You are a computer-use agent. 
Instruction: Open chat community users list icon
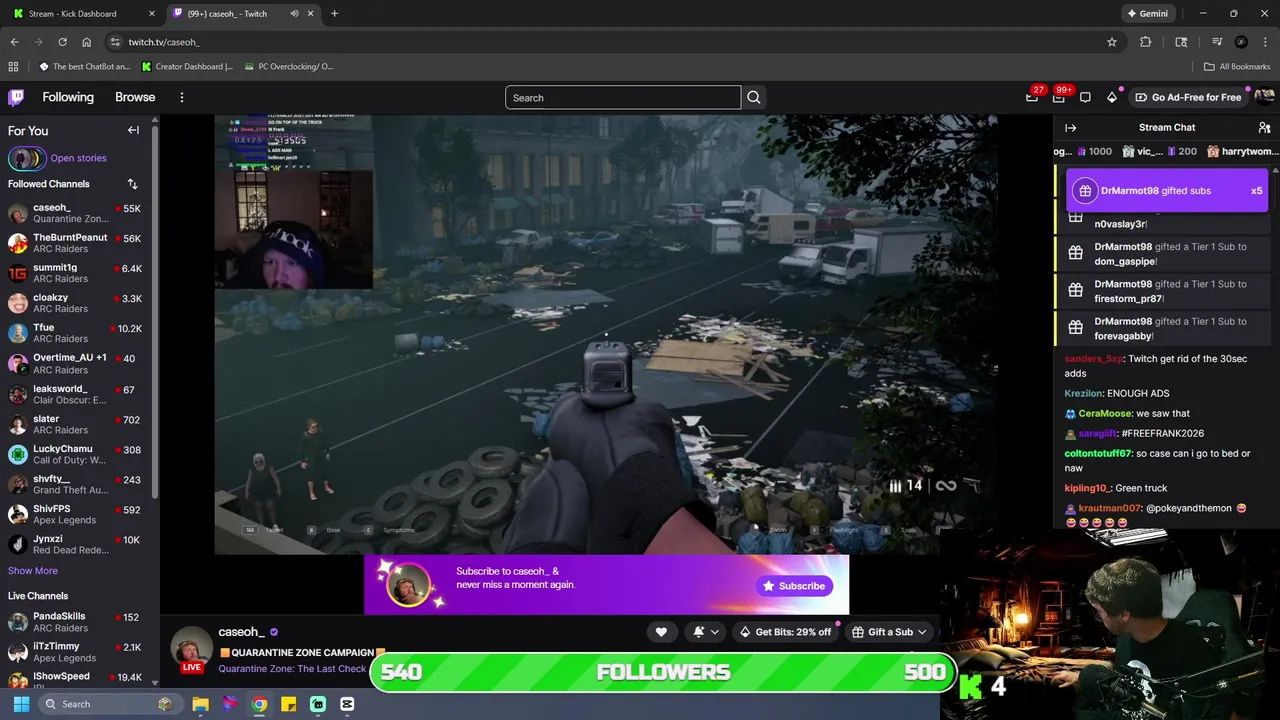pos(1264,128)
